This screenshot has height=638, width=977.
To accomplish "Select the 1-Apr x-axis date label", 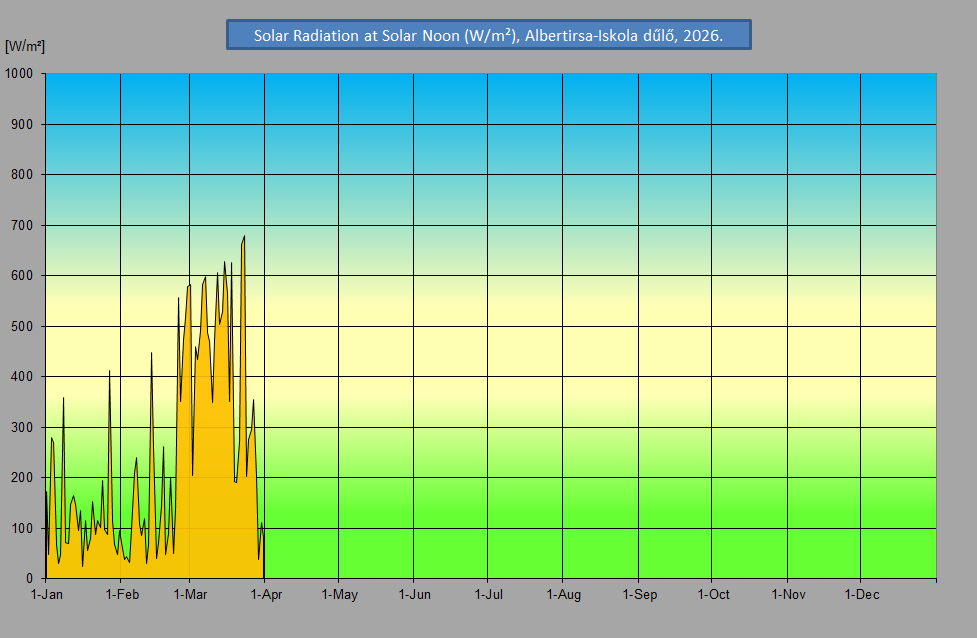I will coord(264,595).
